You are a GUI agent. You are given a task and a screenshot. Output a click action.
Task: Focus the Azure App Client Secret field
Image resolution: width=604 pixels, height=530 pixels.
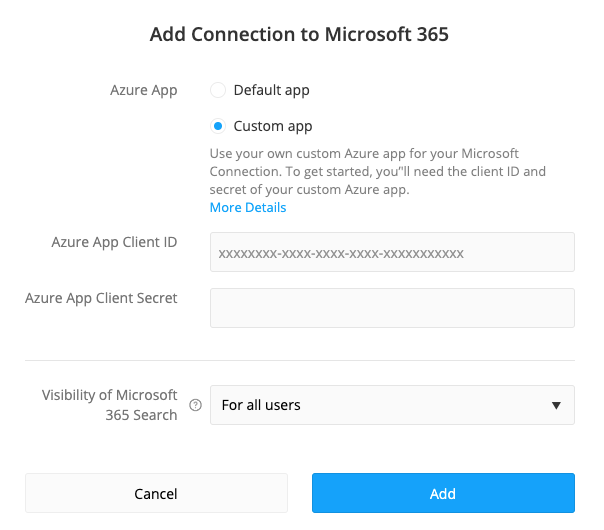point(392,308)
